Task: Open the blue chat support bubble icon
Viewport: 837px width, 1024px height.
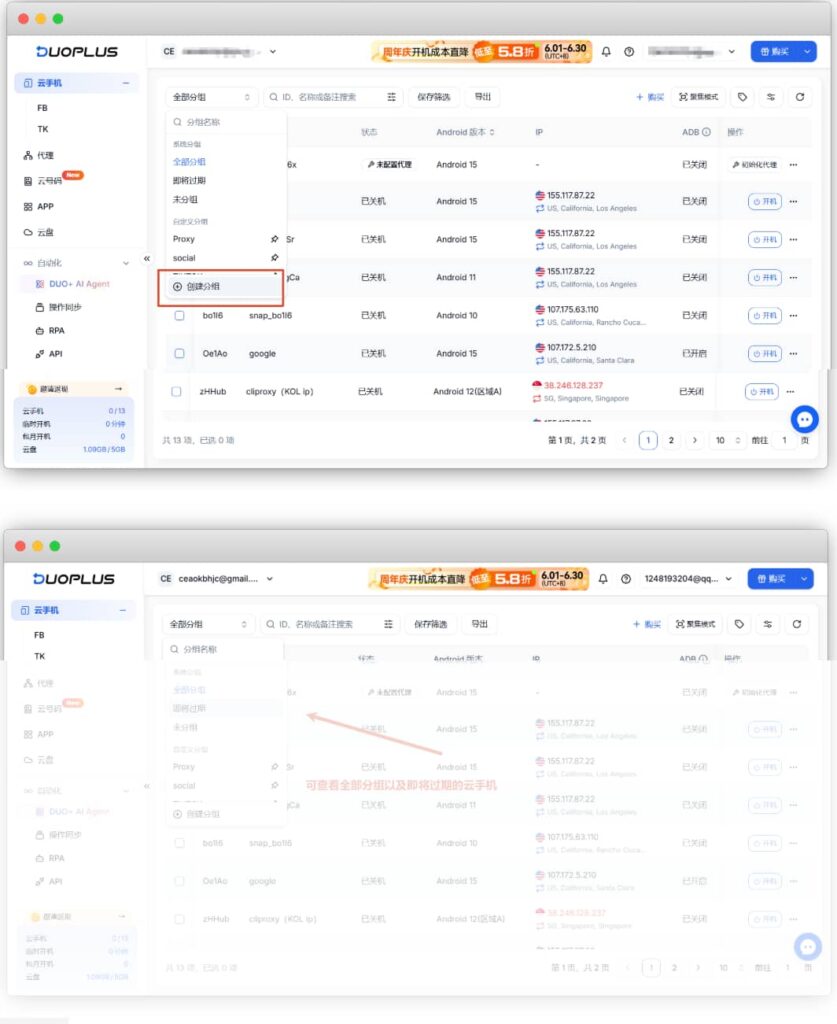Action: click(x=804, y=419)
